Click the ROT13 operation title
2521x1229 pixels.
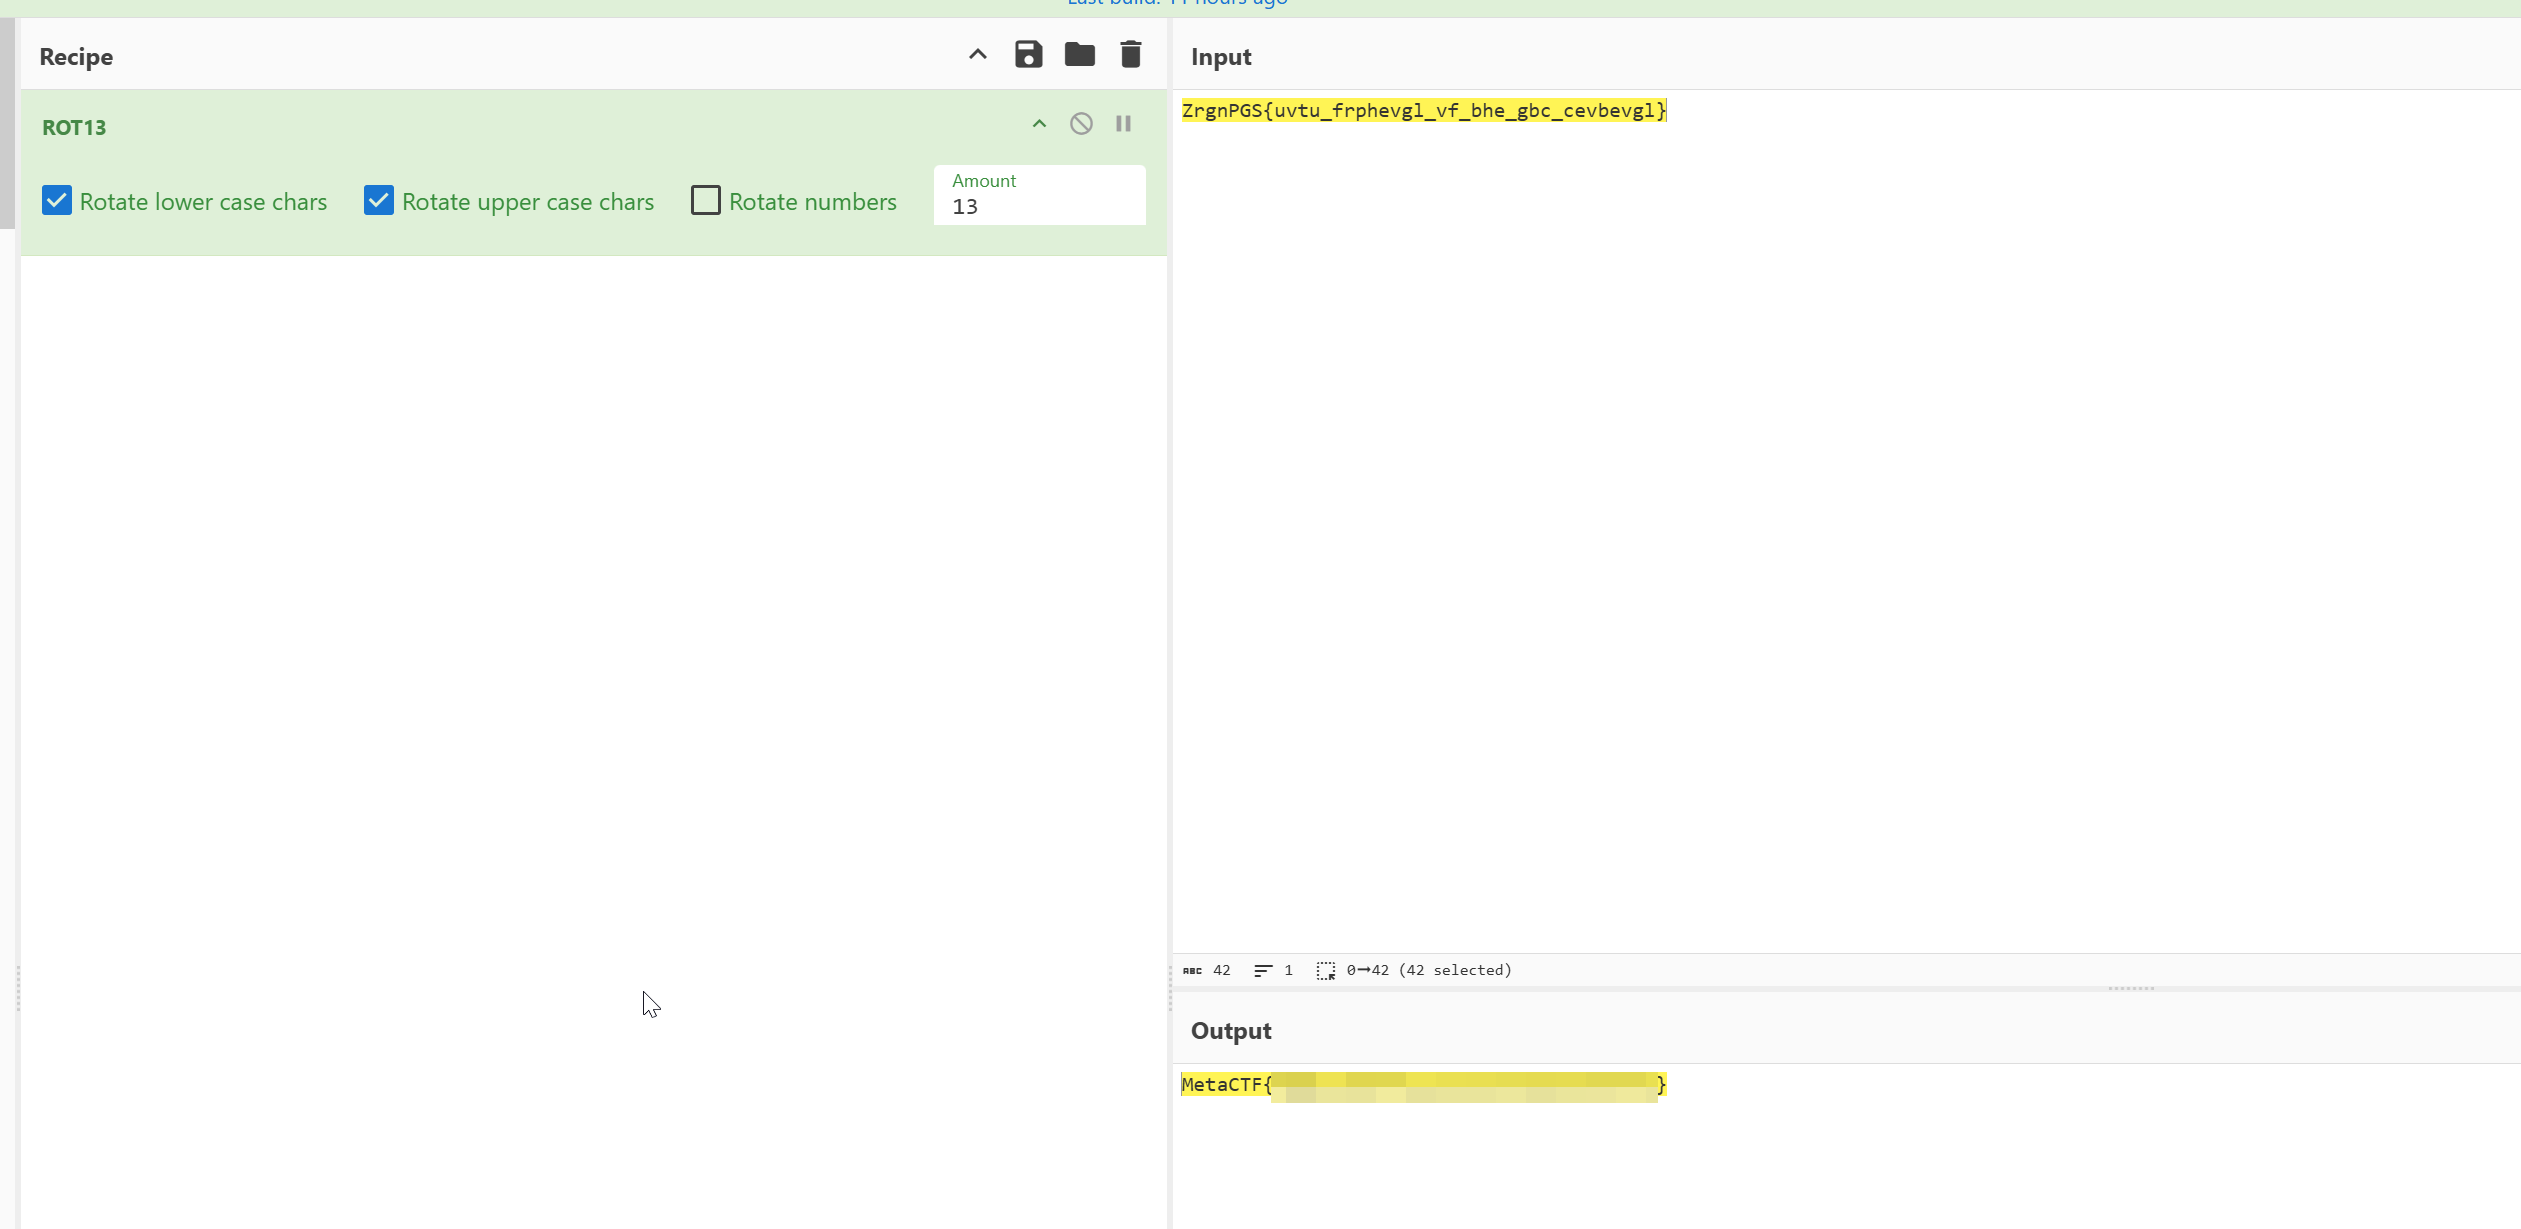[x=74, y=127]
